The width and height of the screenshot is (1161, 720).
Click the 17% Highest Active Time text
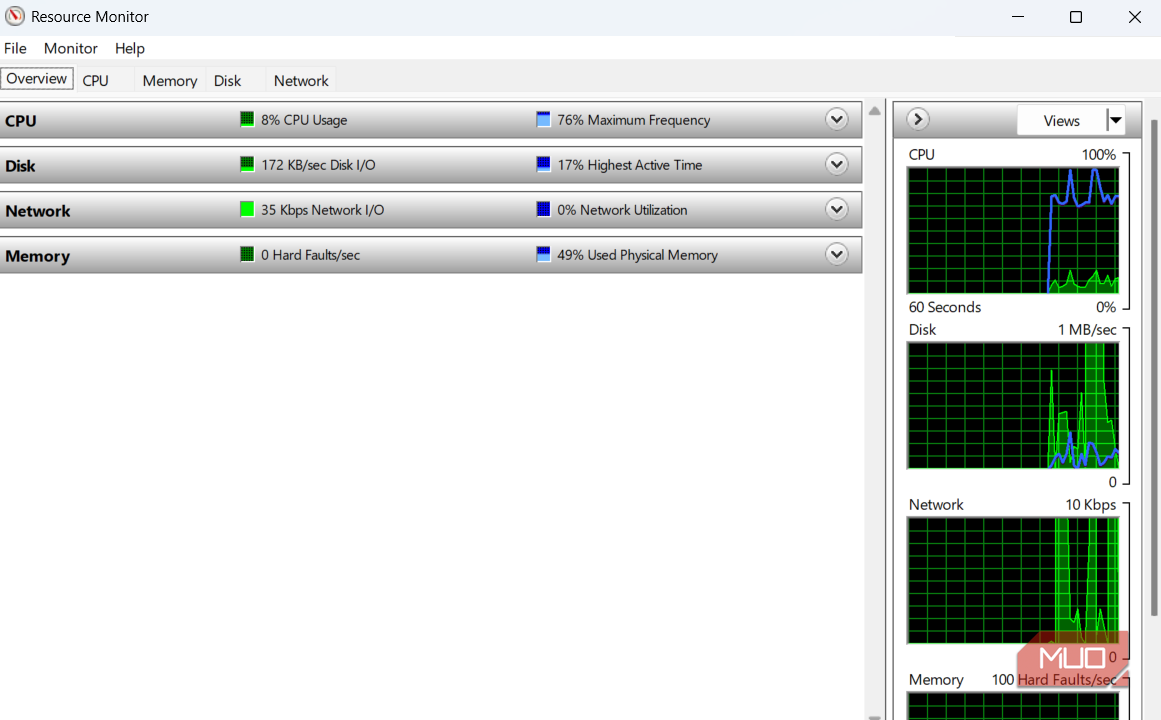[x=629, y=165]
